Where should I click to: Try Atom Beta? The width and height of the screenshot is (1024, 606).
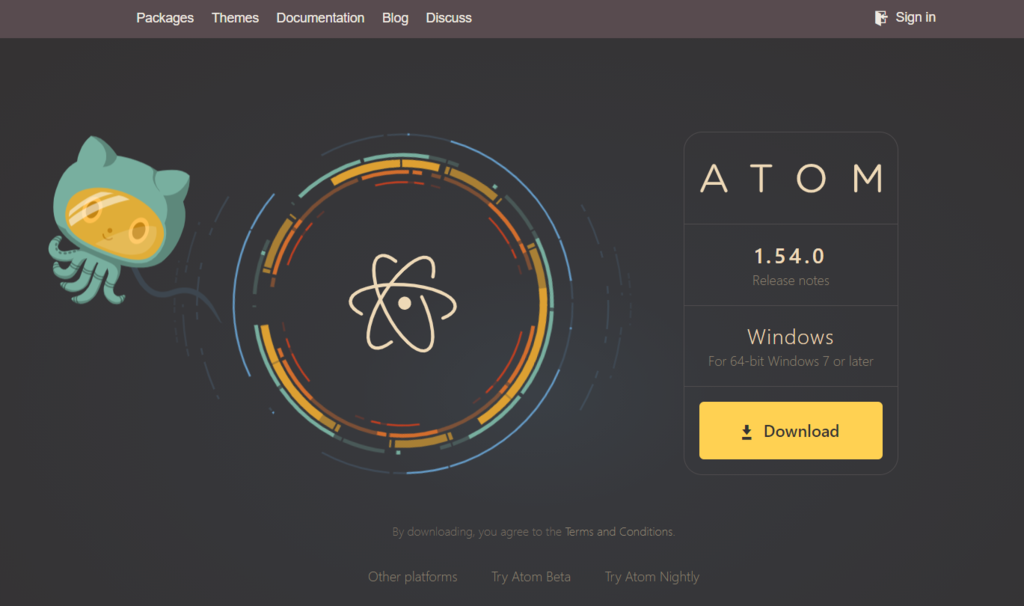tap(530, 576)
